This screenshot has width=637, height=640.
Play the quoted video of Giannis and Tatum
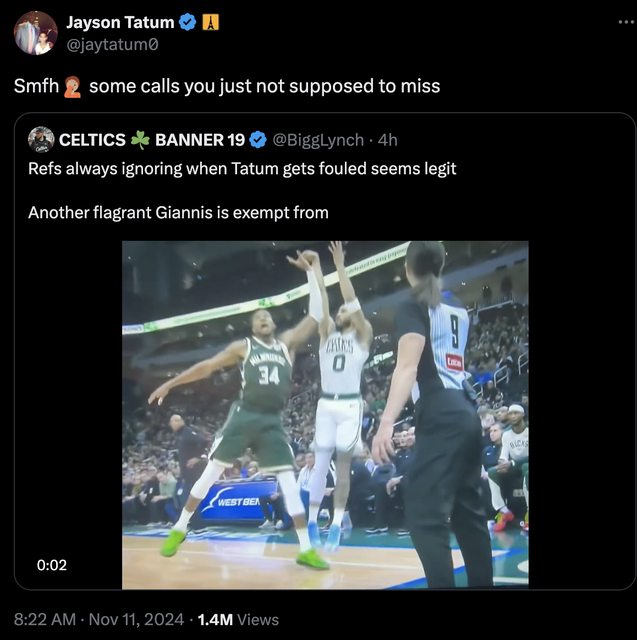[325, 414]
